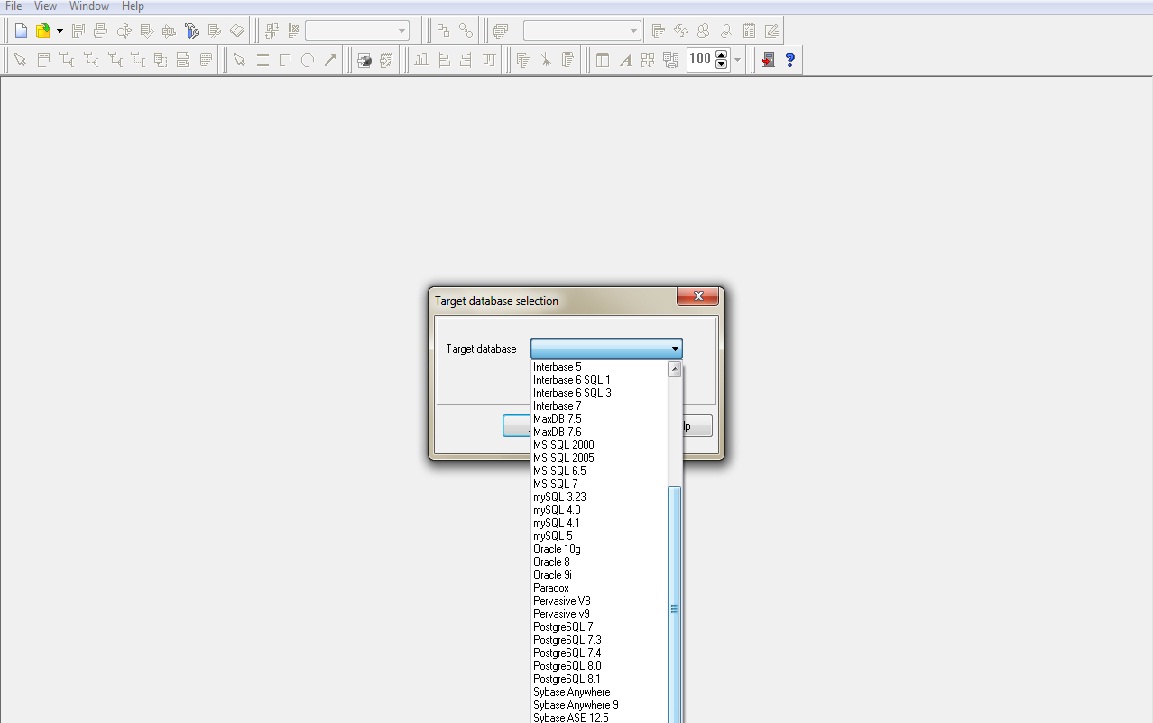This screenshot has height=723, width=1153.
Task: Click the Save diskette toolbar icon
Action: (78, 31)
